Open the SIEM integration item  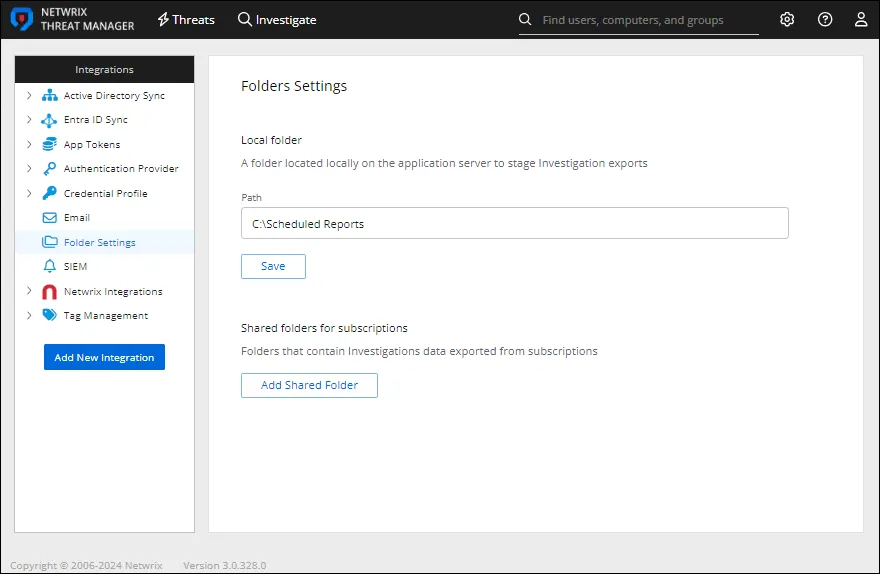(x=75, y=266)
